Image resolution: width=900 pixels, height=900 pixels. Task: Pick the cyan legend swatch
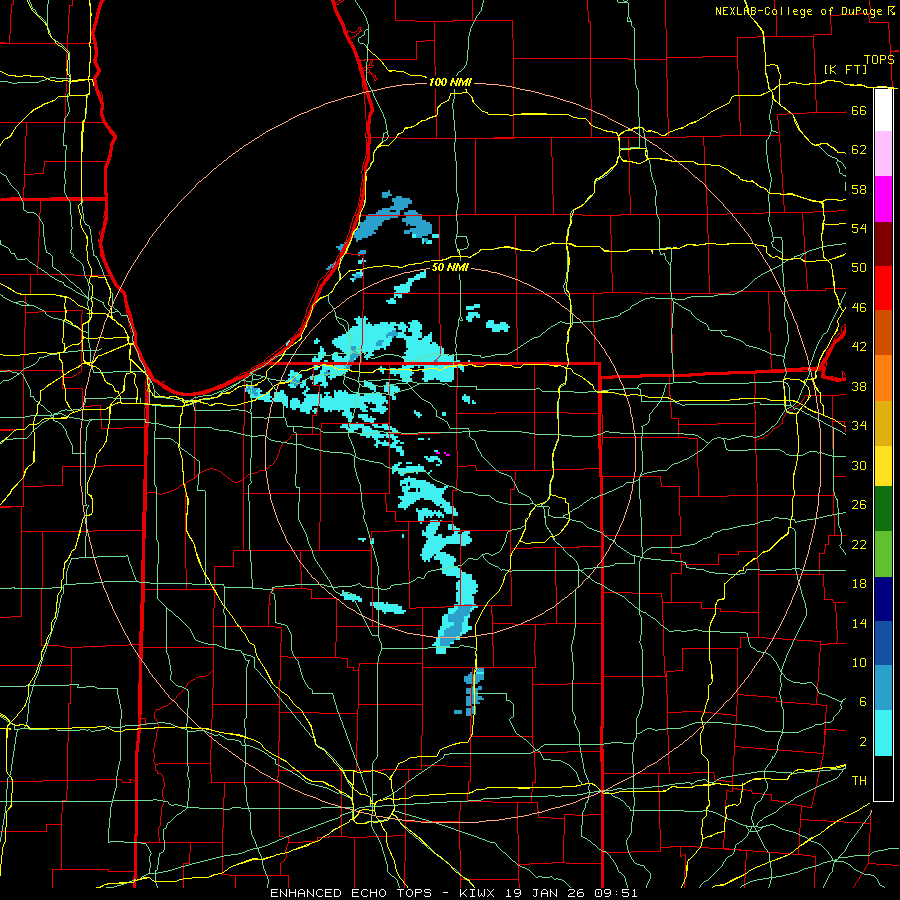click(x=883, y=733)
